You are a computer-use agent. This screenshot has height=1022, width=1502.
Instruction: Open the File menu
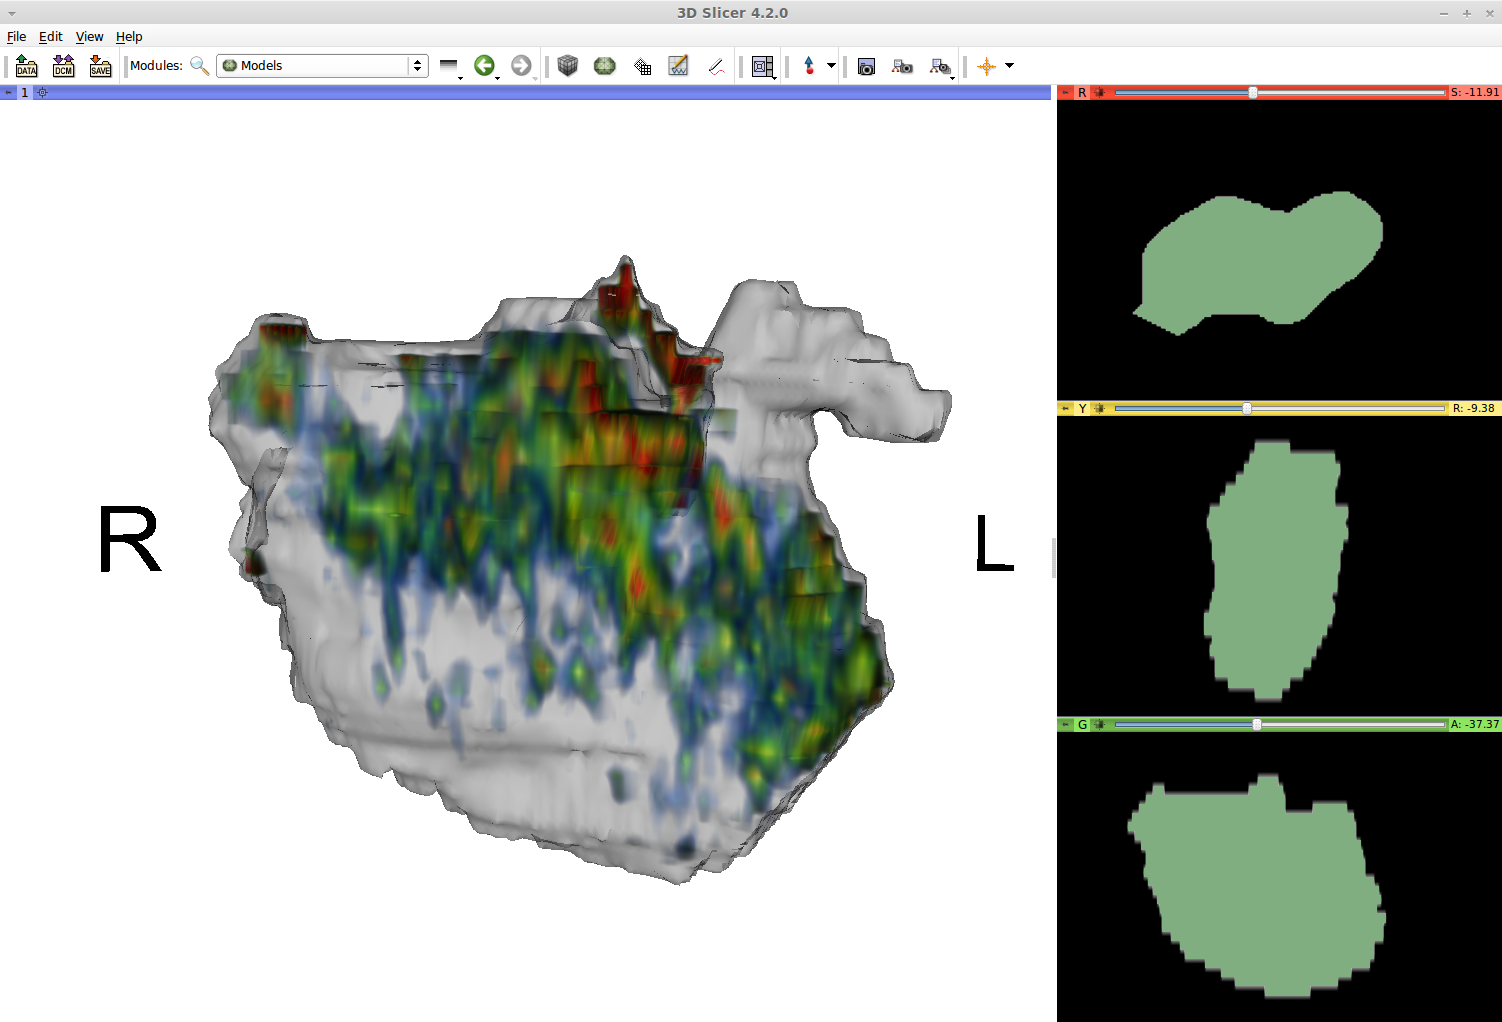(x=16, y=37)
